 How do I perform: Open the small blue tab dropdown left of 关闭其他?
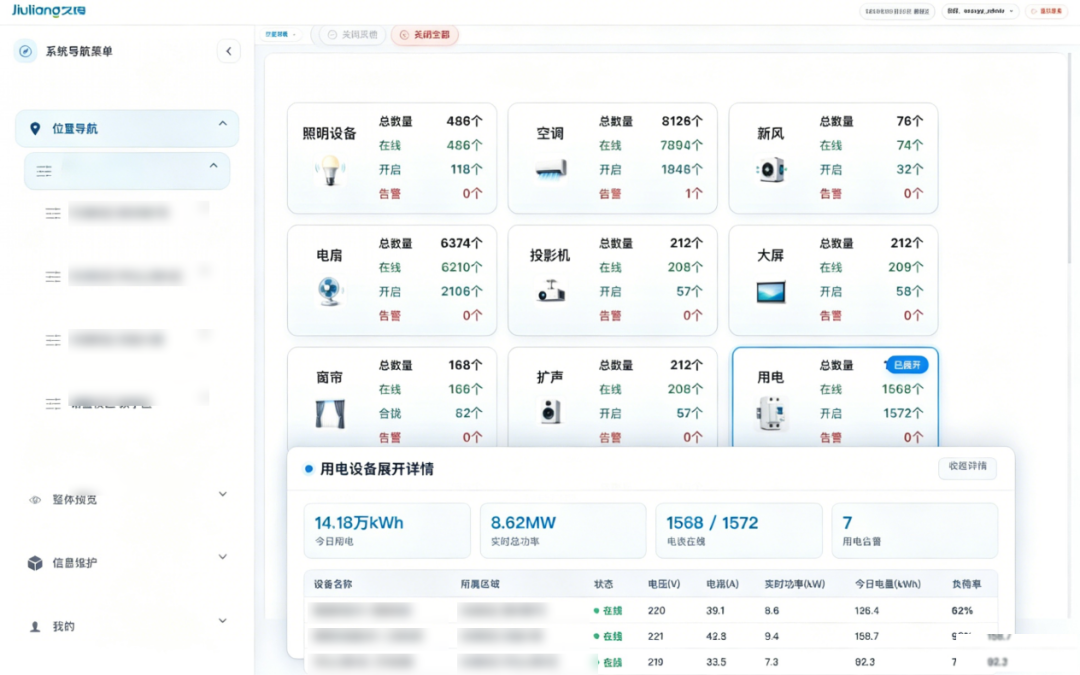pyautogui.click(x=280, y=34)
